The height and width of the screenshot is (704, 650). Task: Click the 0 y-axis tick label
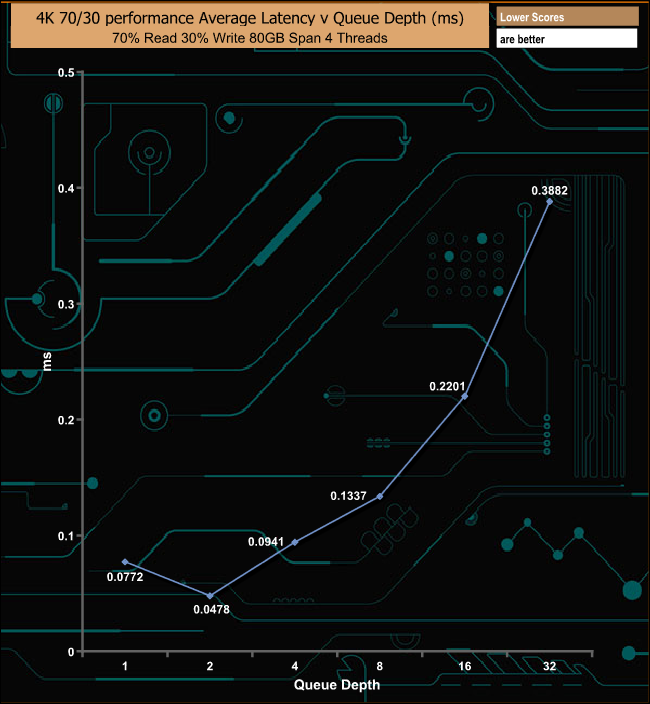(71, 652)
